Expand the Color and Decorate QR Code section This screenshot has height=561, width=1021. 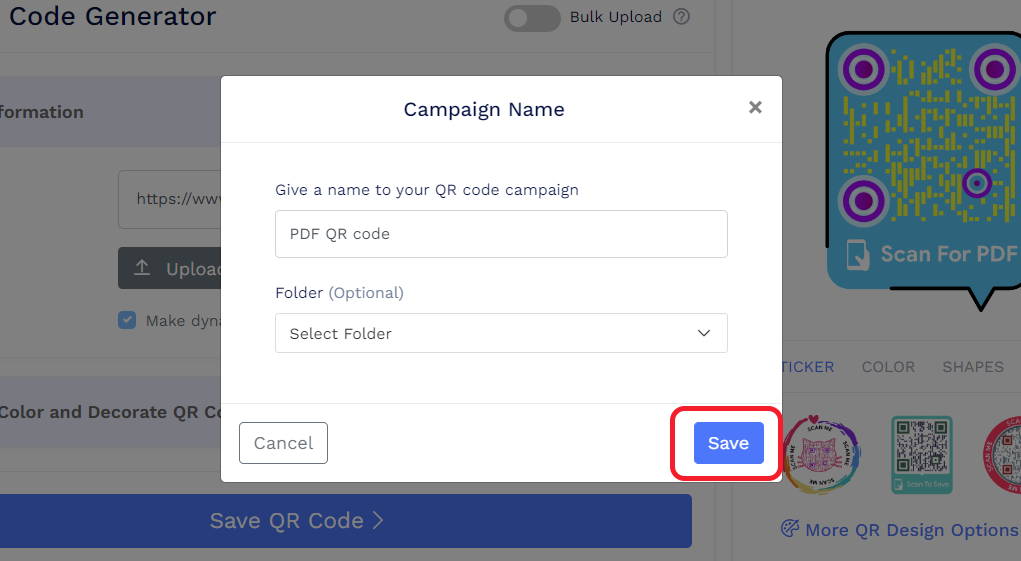(110, 412)
